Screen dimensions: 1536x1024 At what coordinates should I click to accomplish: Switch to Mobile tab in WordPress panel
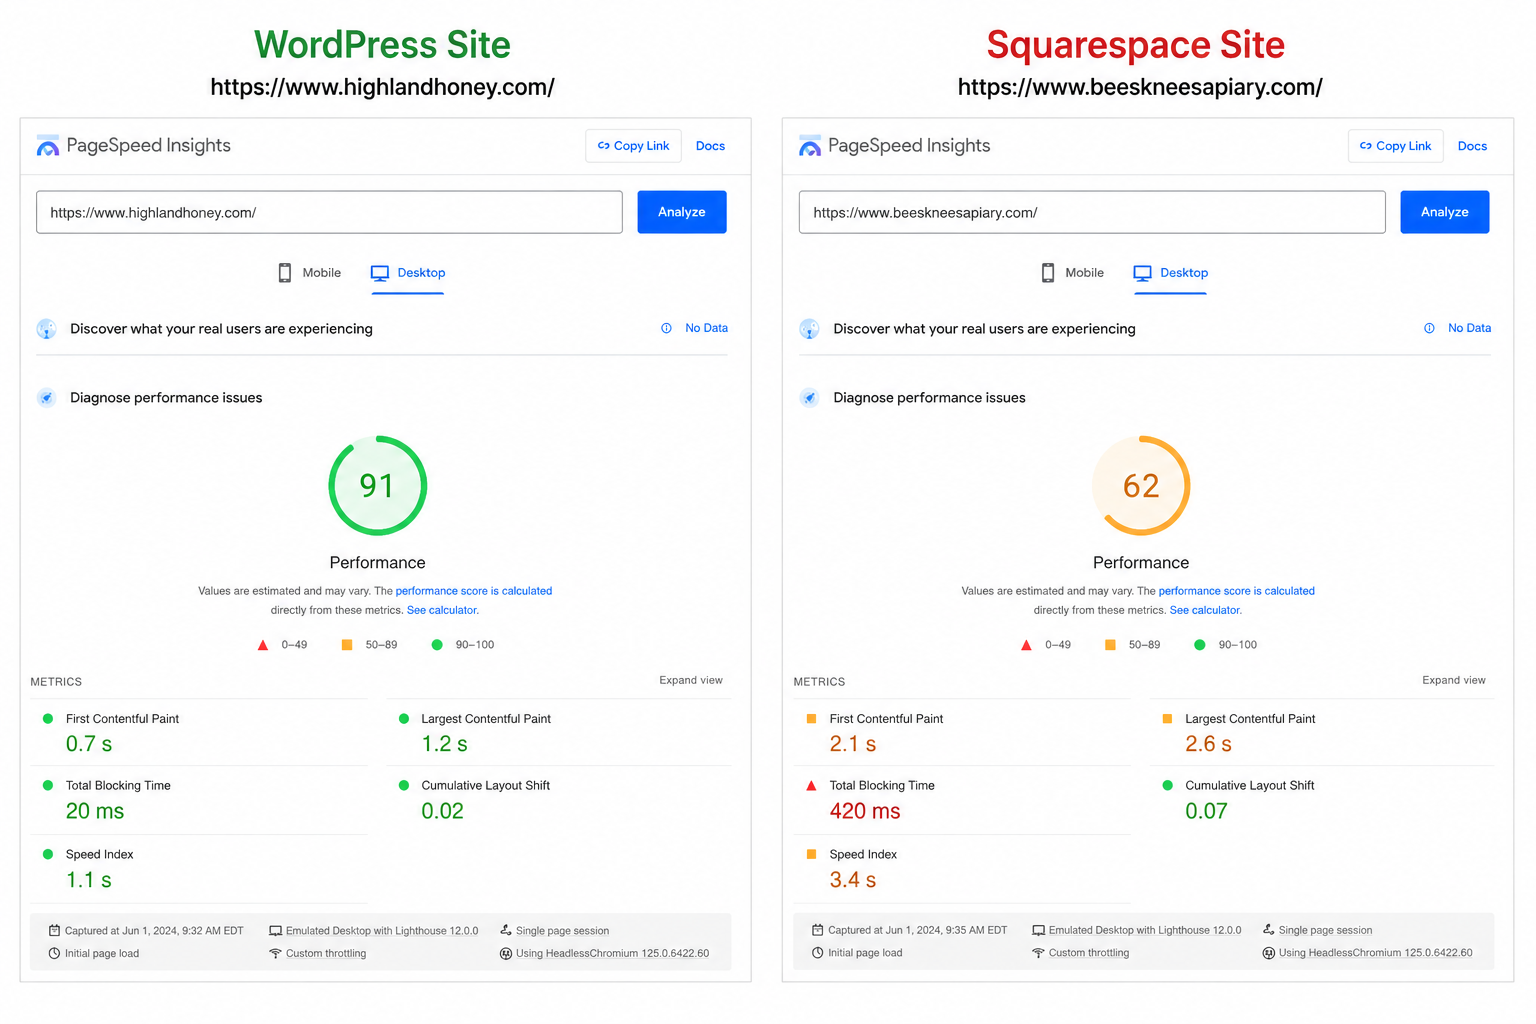309,273
